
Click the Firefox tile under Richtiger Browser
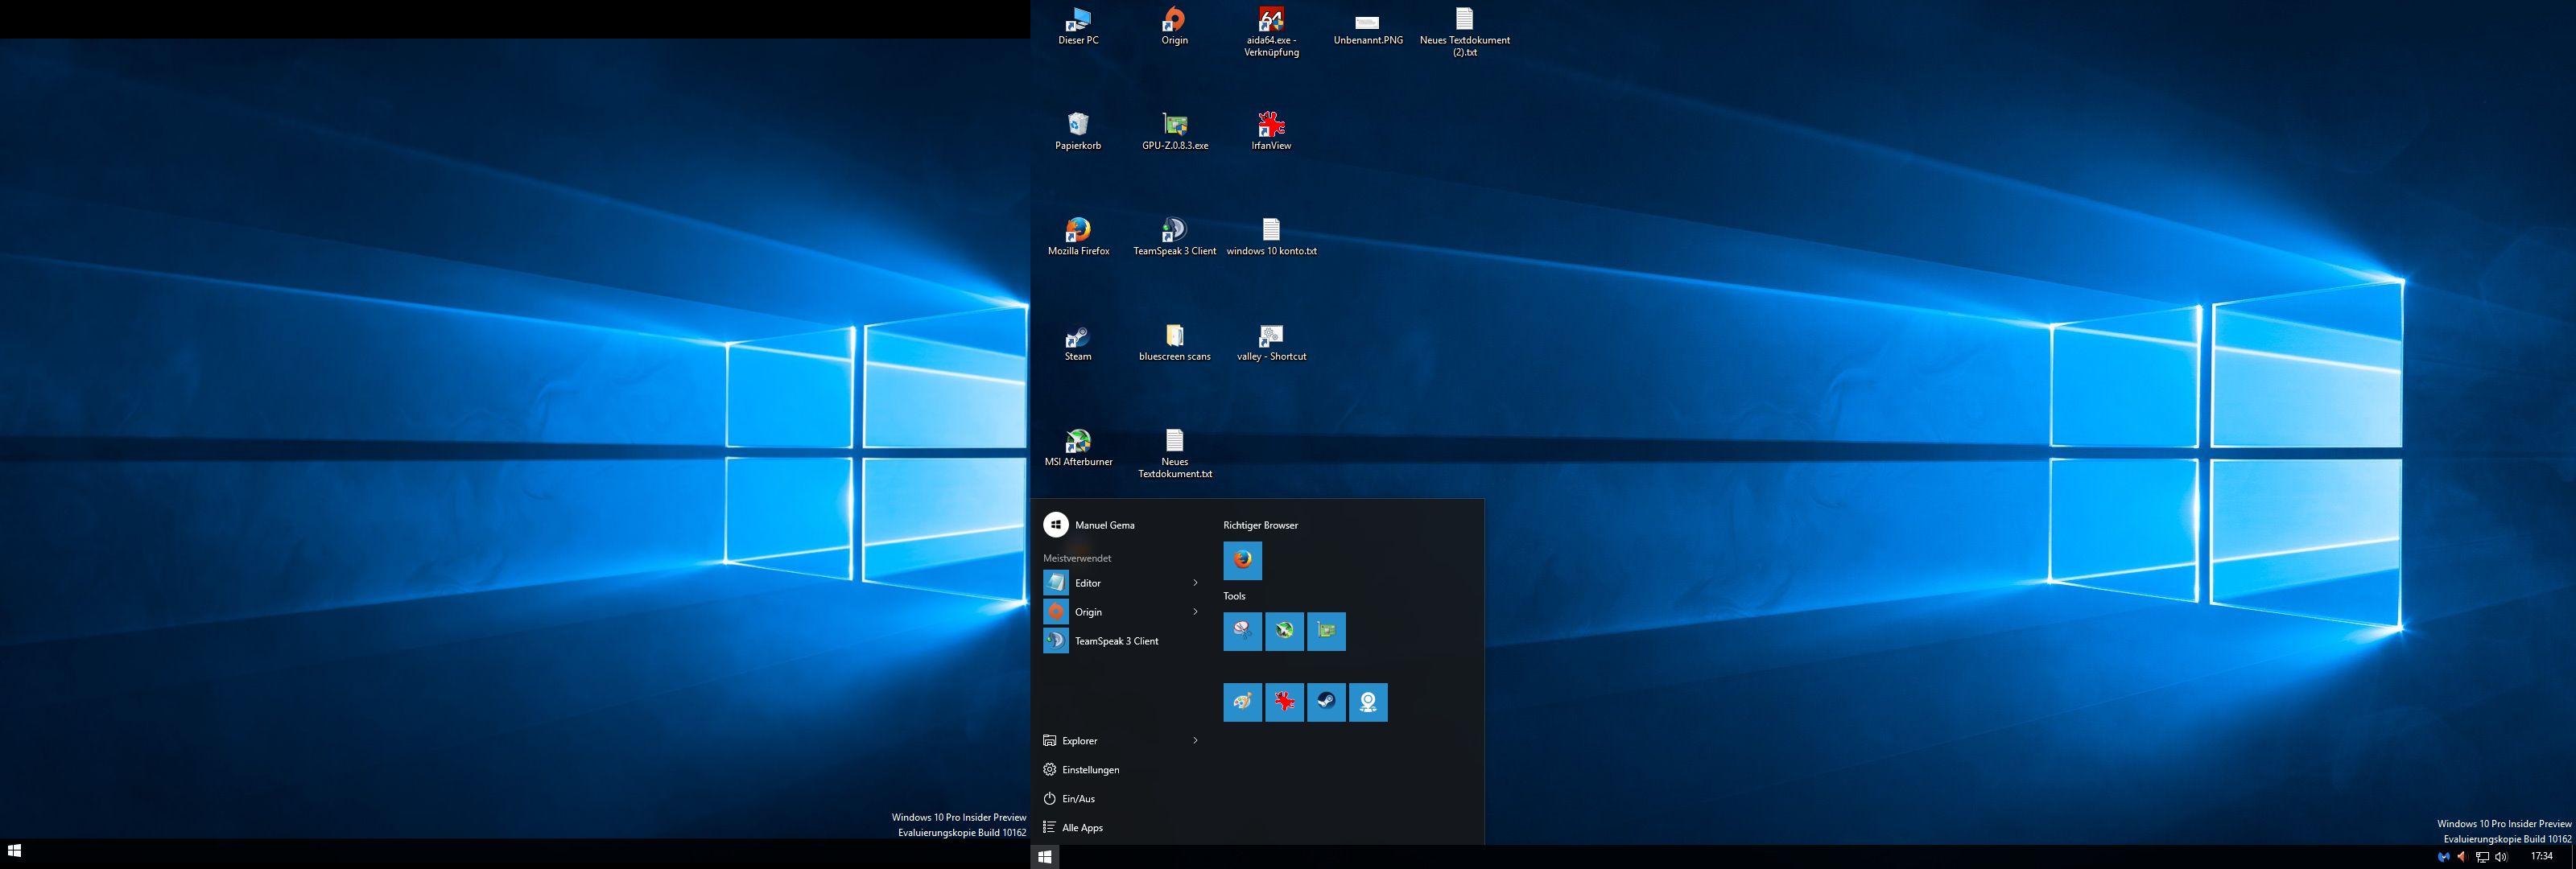click(x=1242, y=560)
